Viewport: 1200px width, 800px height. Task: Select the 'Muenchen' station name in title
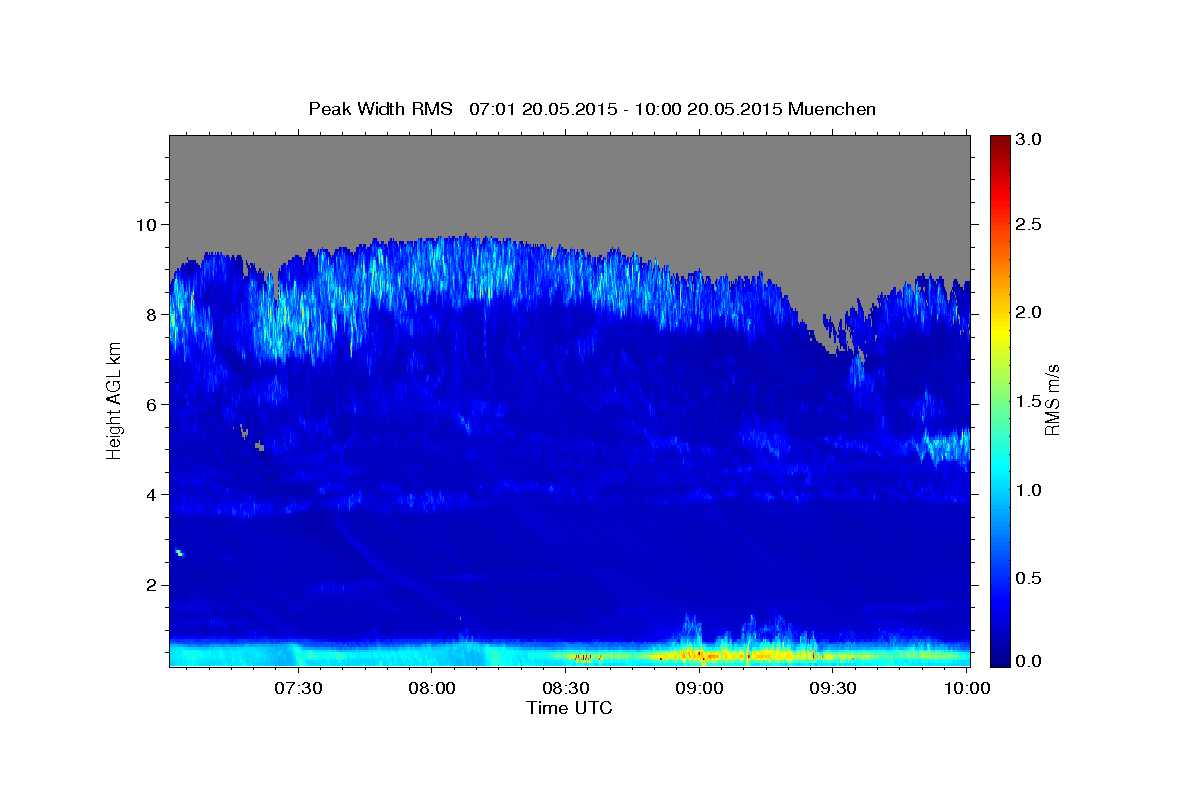coord(832,109)
